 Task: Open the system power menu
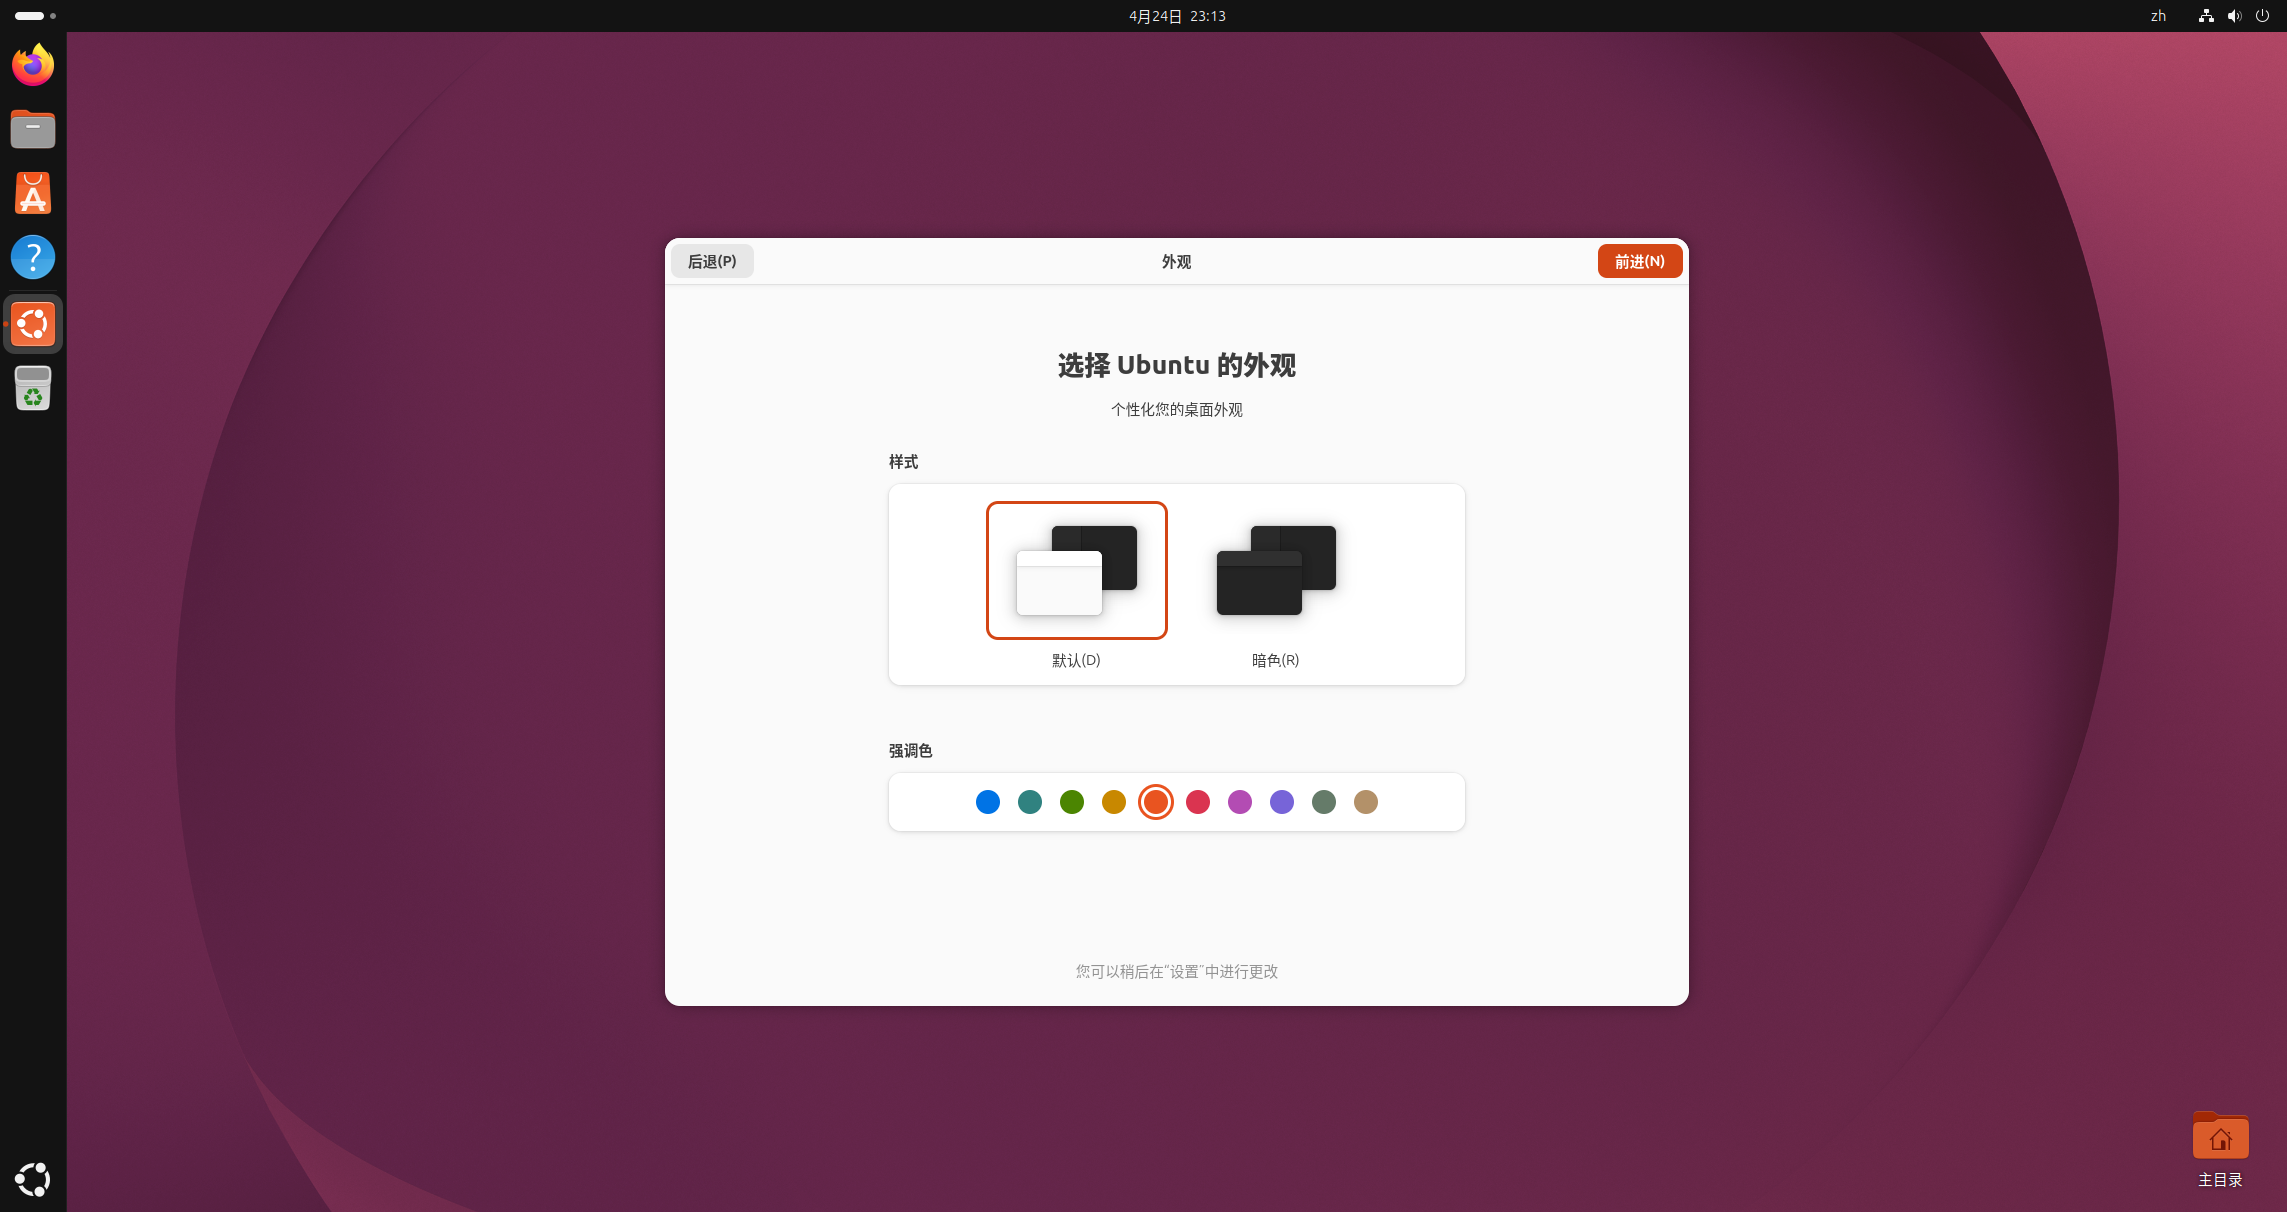click(2262, 16)
